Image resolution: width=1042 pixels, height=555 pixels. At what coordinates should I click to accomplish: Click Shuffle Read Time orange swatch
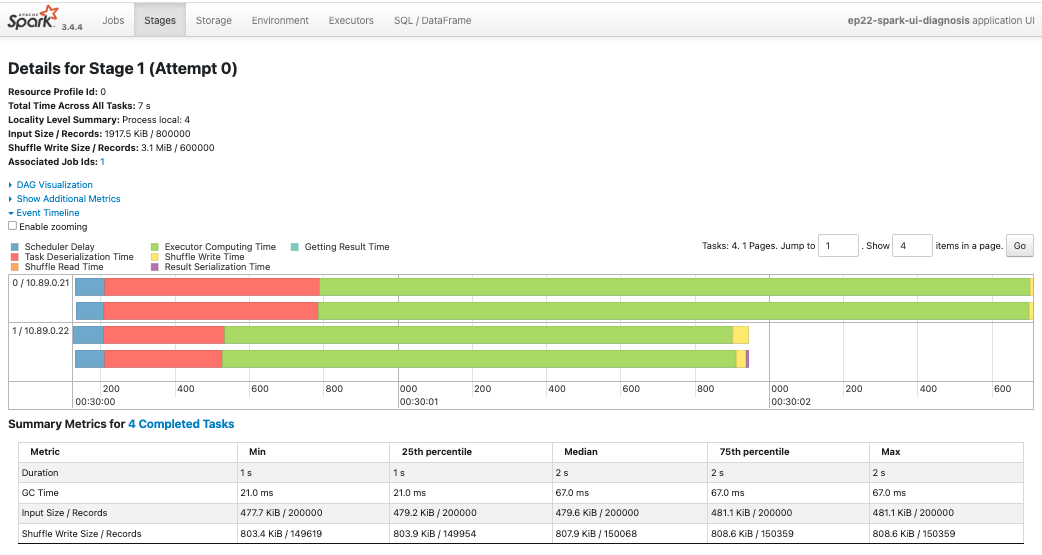[15, 267]
